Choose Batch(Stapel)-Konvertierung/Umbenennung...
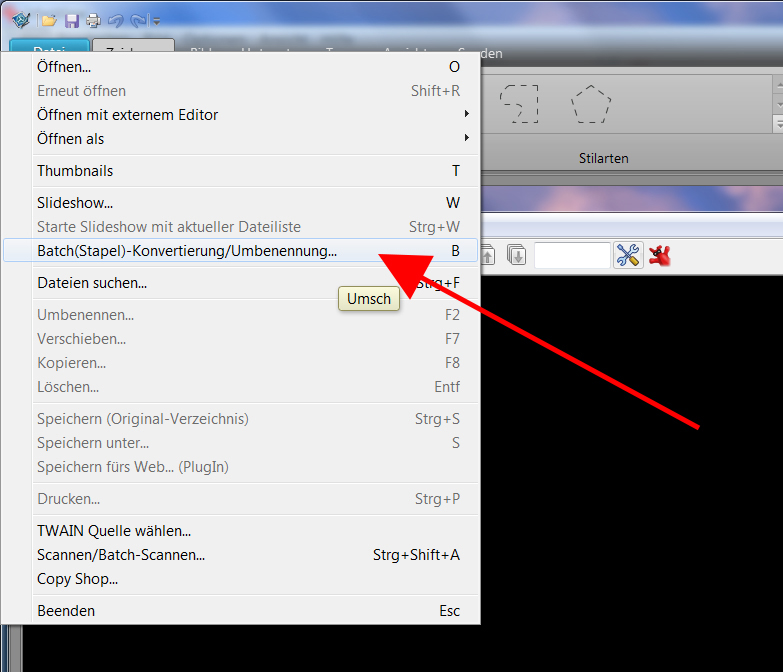Screen dimensions: 783x672 pyautogui.click(x=240, y=251)
